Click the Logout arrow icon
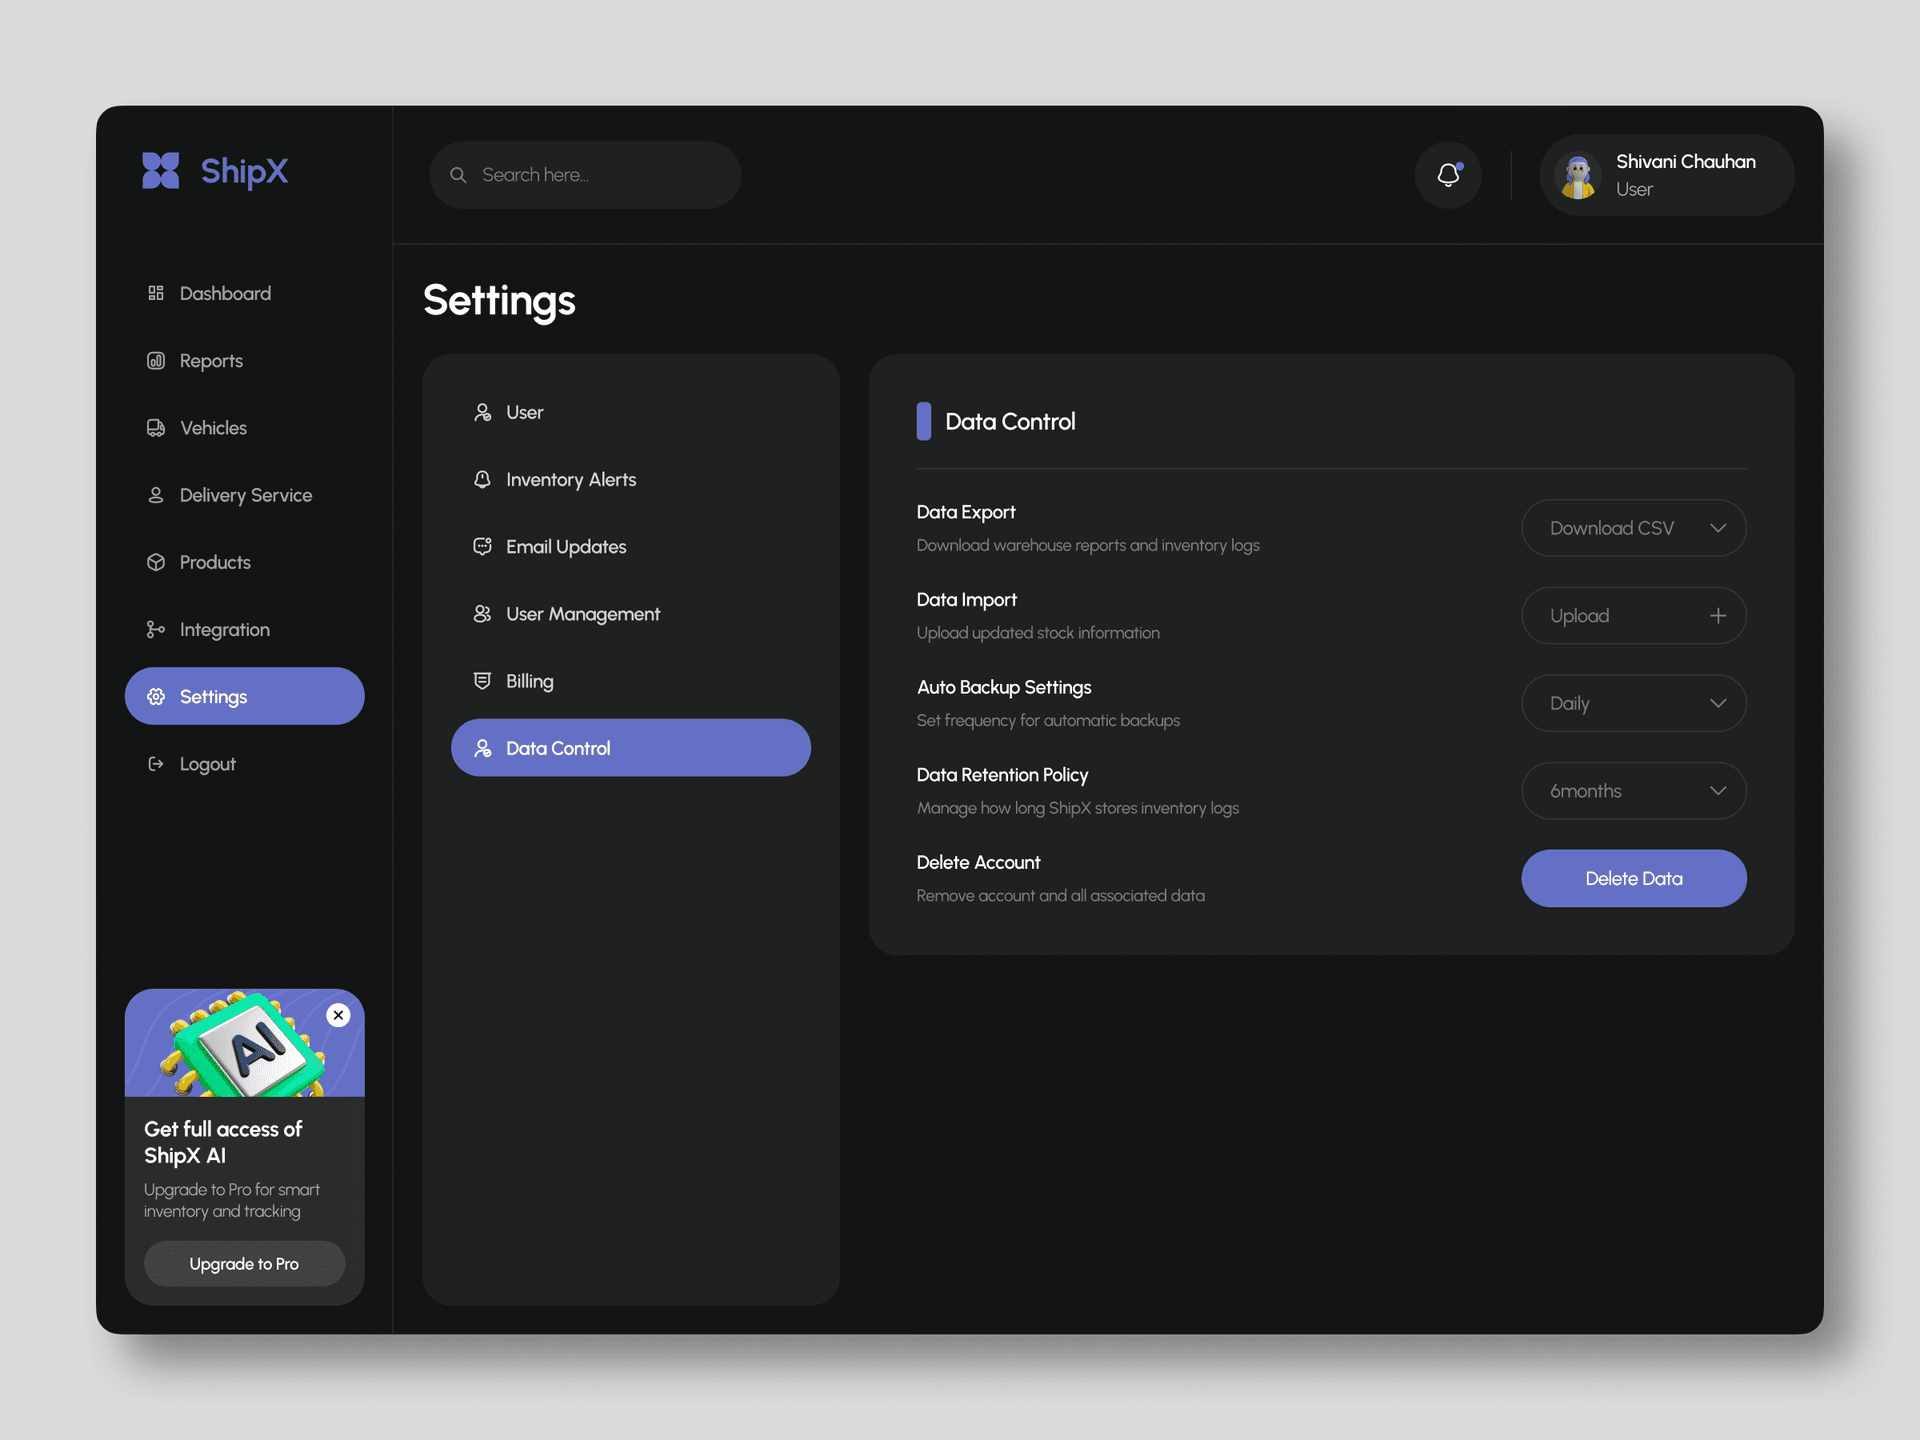This screenshot has height=1440, width=1920. 156,764
